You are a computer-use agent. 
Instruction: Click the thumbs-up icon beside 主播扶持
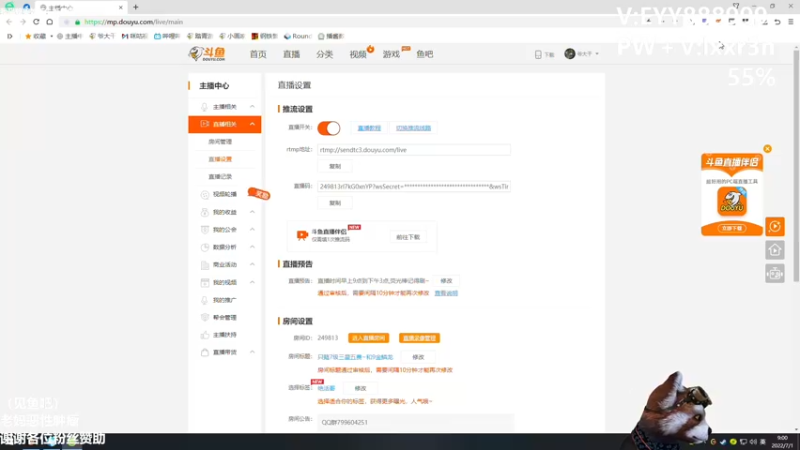tap(205, 335)
